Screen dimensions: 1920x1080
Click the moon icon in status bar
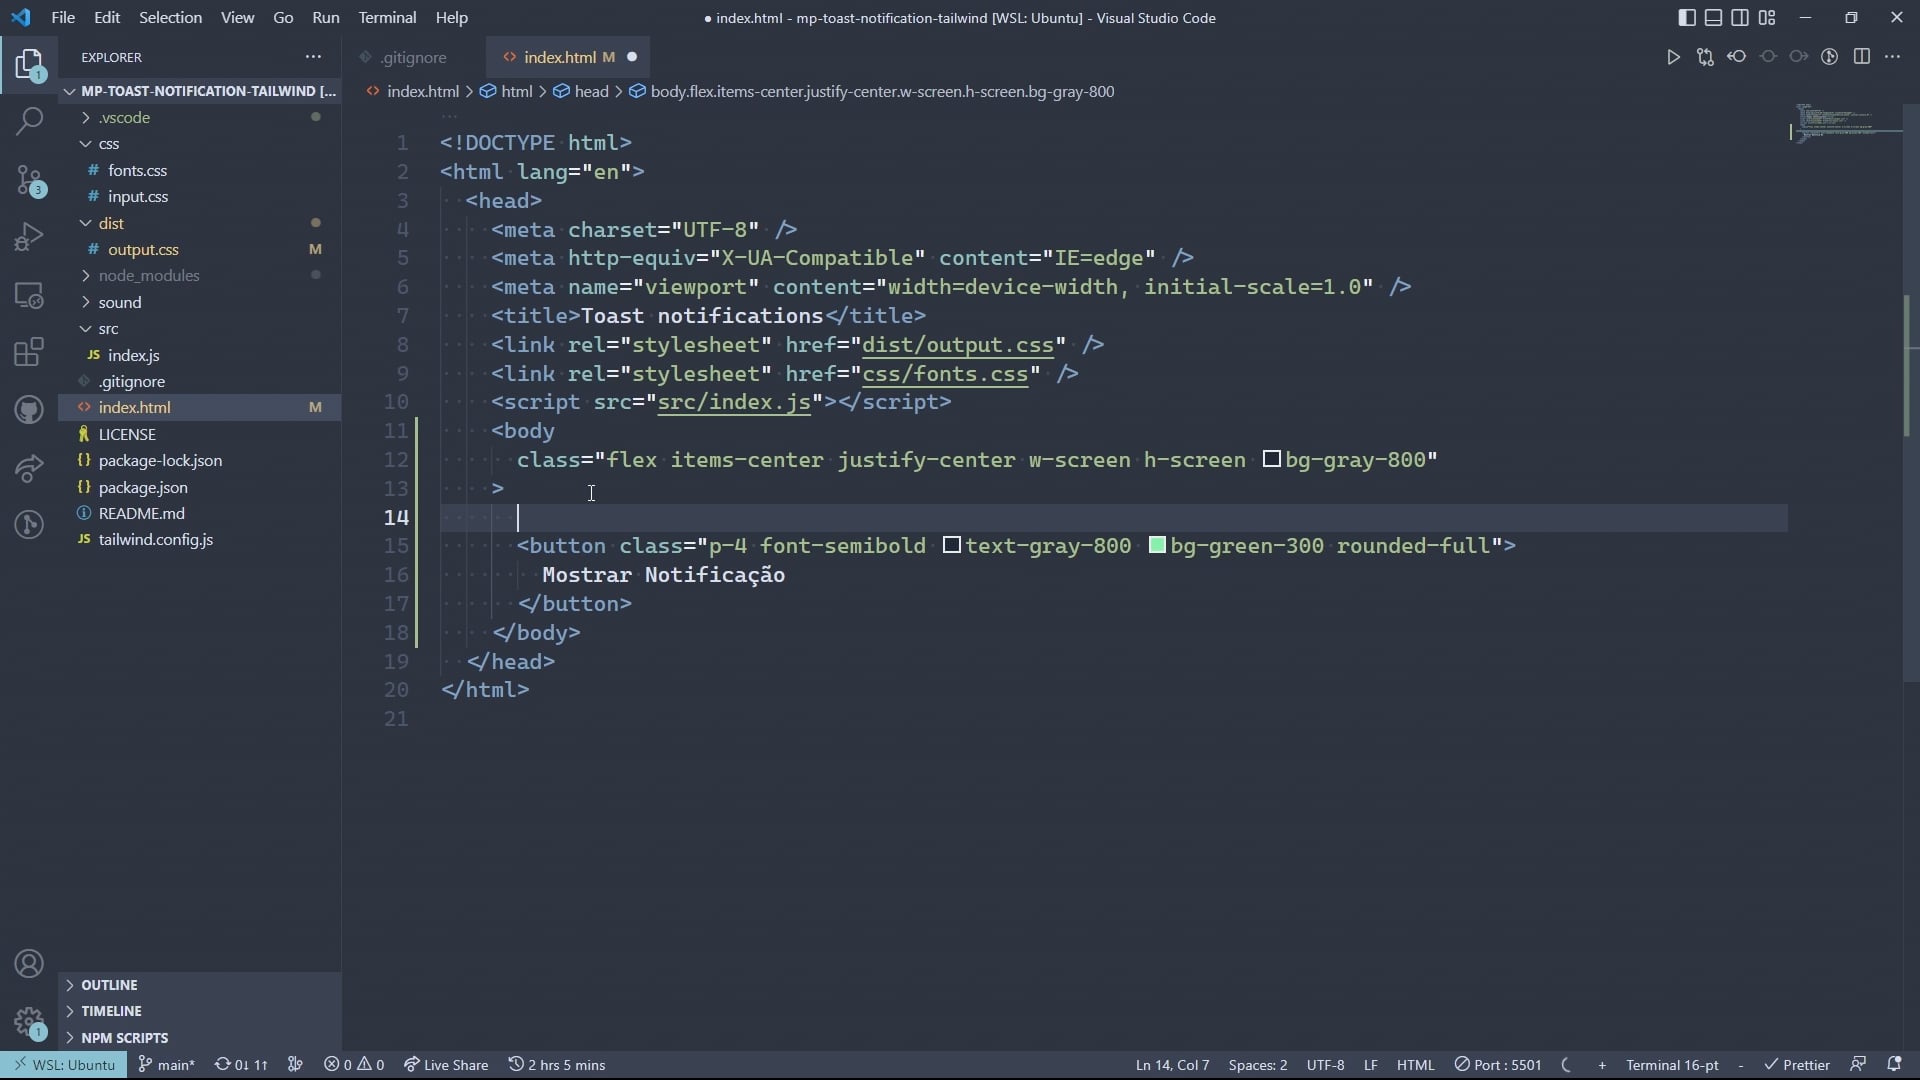(x=1566, y=1064)
